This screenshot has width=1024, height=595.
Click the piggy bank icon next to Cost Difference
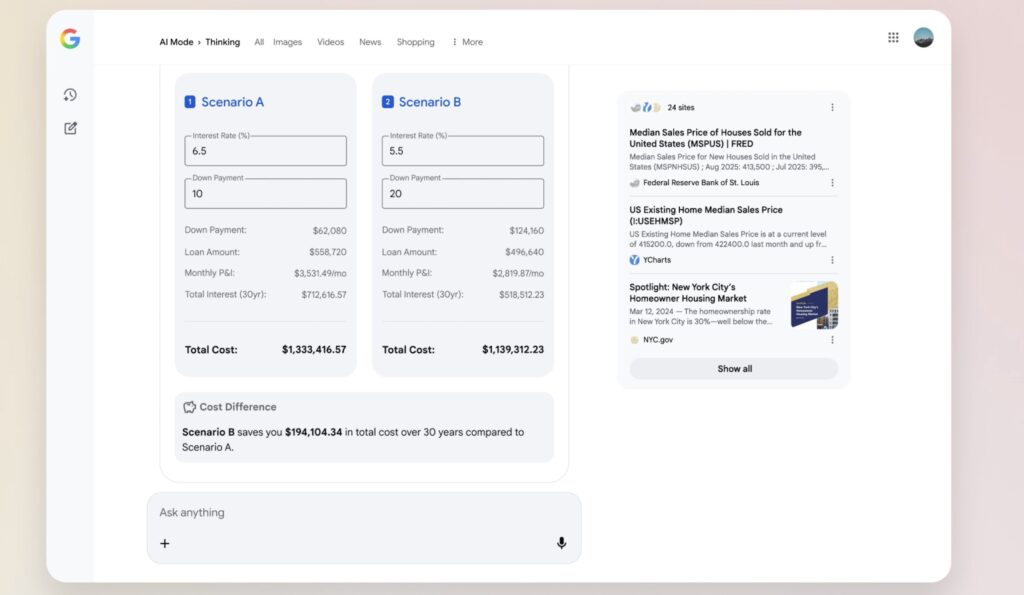point(189,407)
